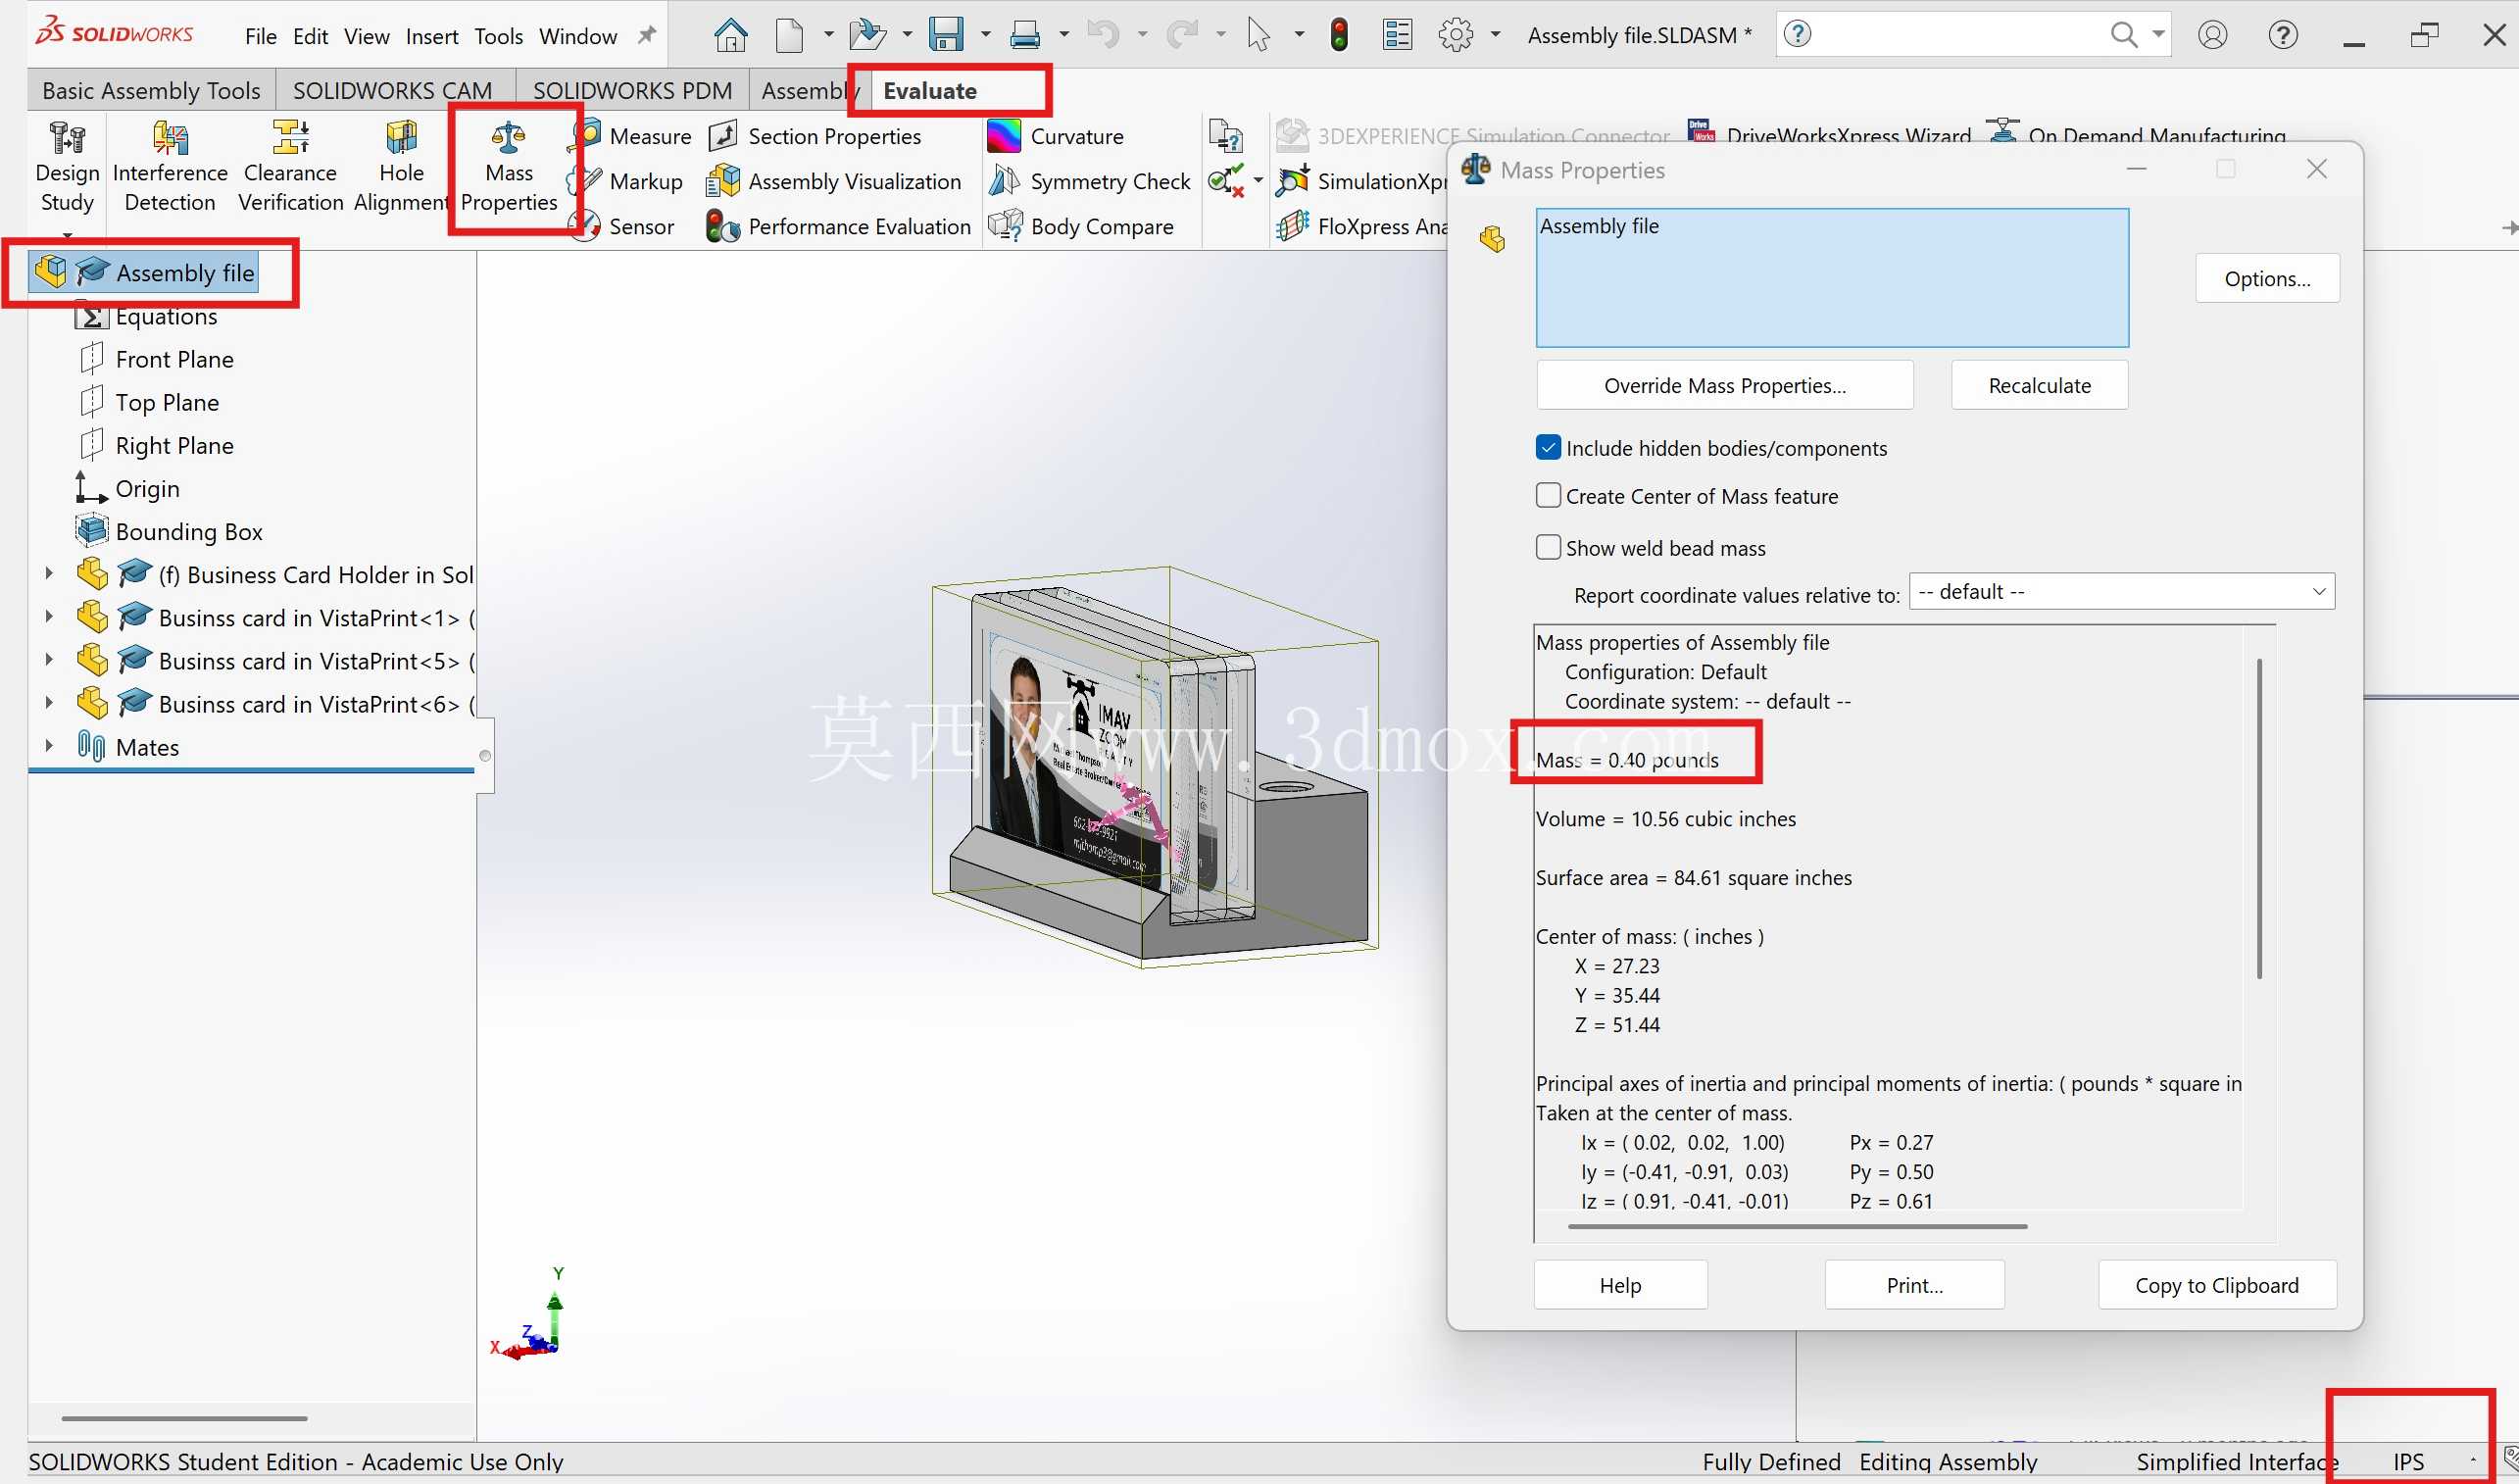The image size is (2519, 1484).
Task: Open the Mass Properties tool
Action: point(509,166)
